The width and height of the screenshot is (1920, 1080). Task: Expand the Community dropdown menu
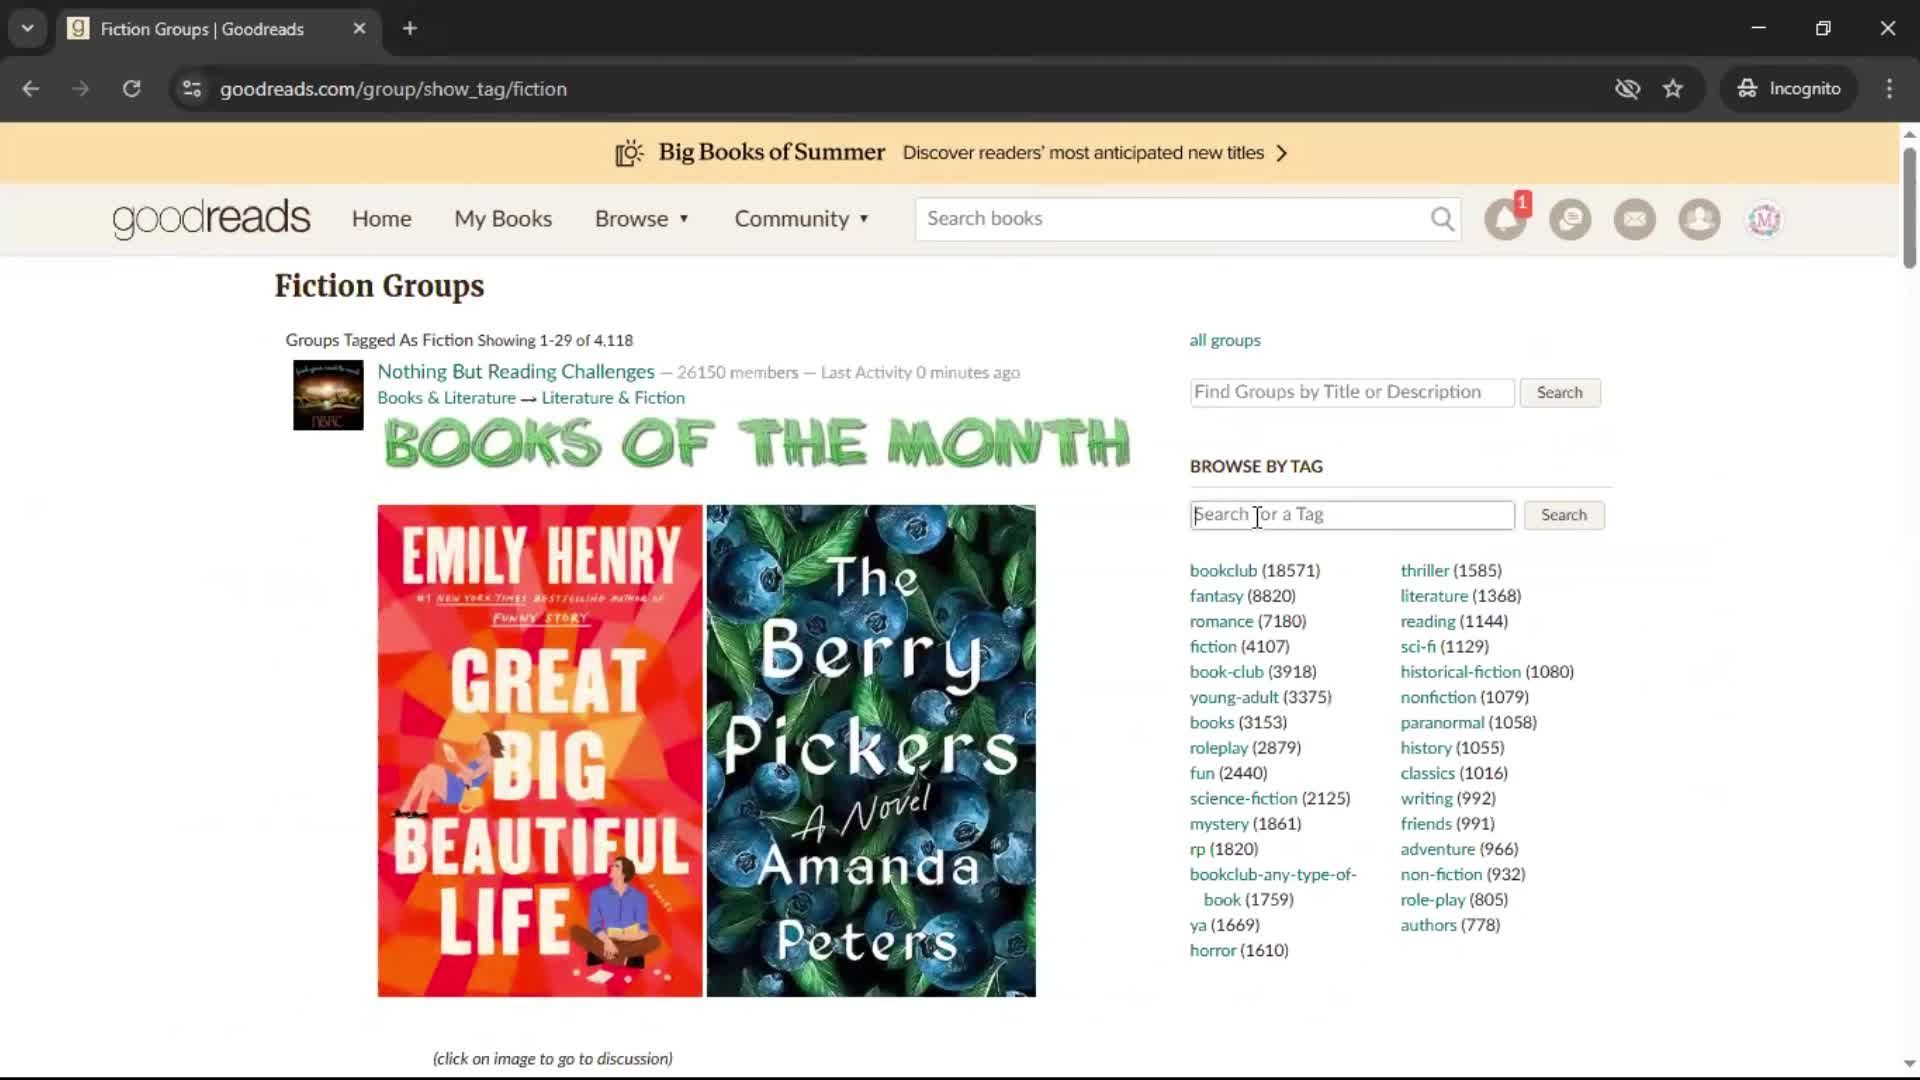coord(802,219)
